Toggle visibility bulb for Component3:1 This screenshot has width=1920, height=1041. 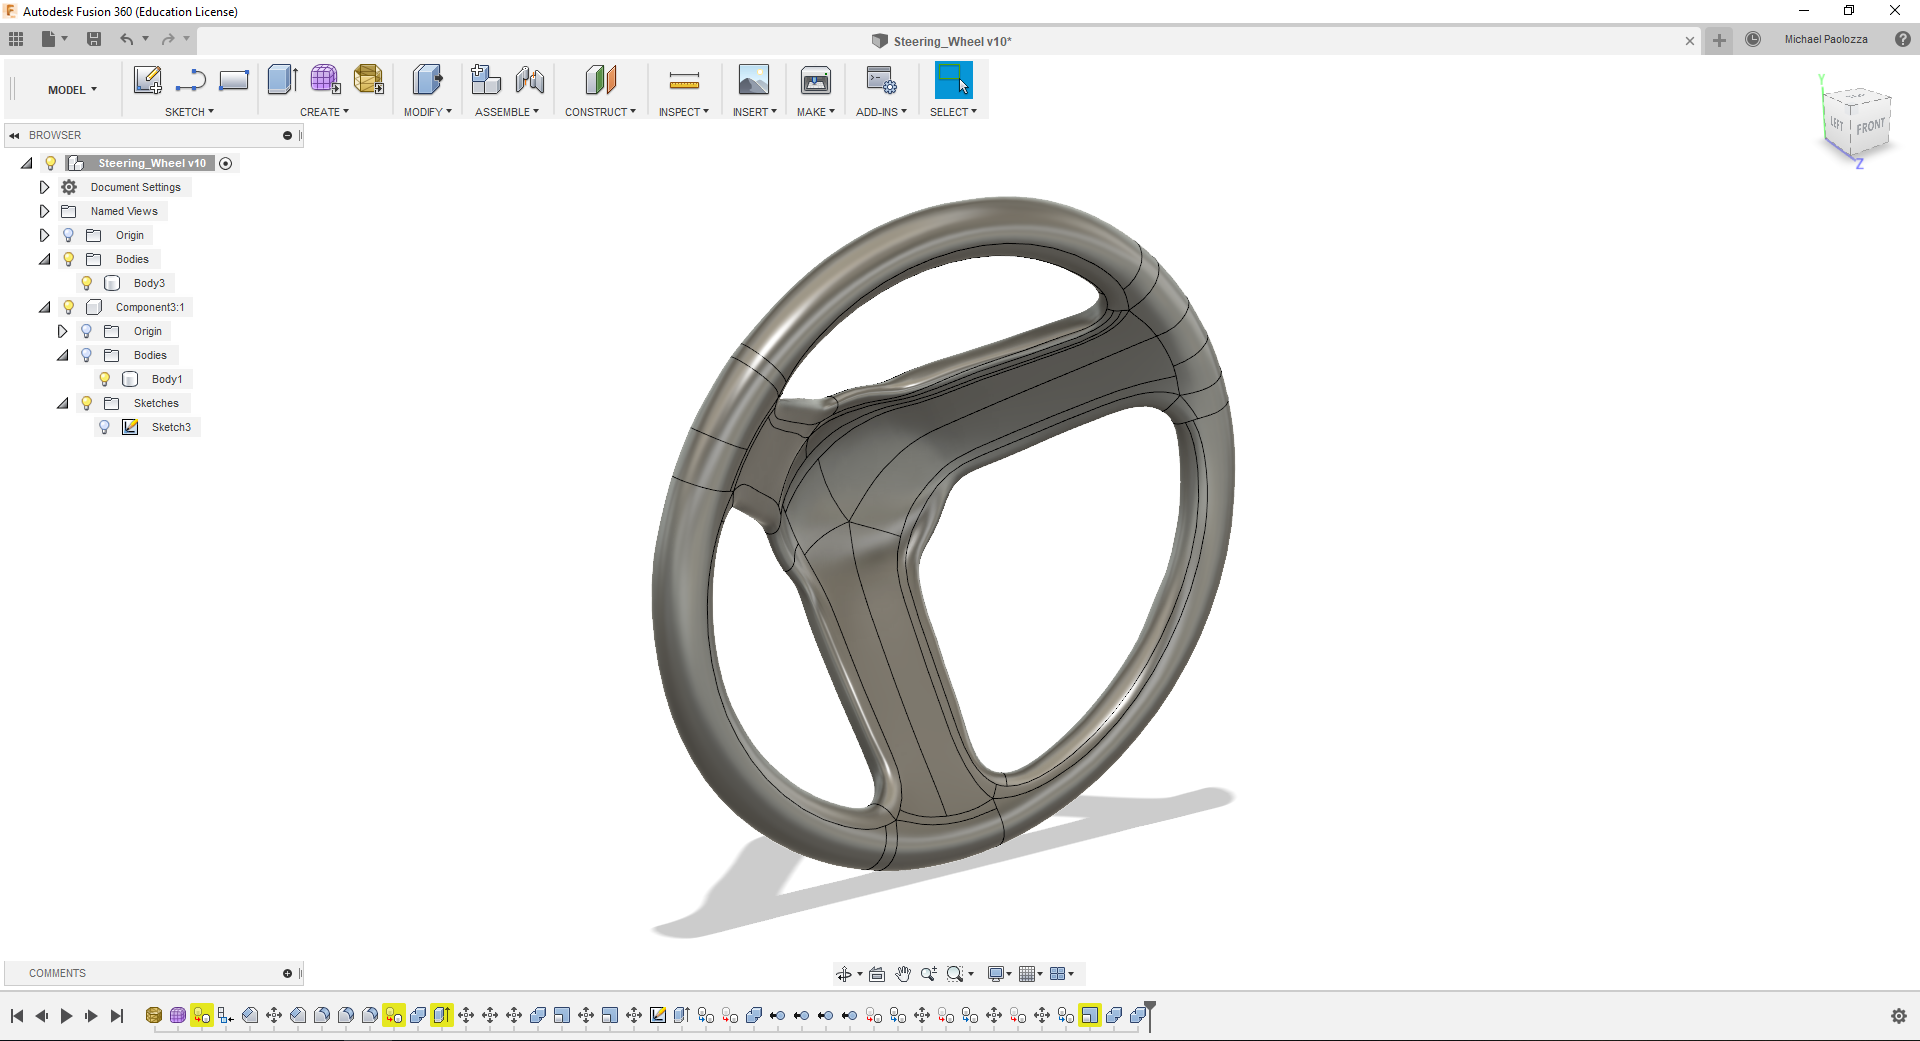pyautogui.click(x=68, y=307)
